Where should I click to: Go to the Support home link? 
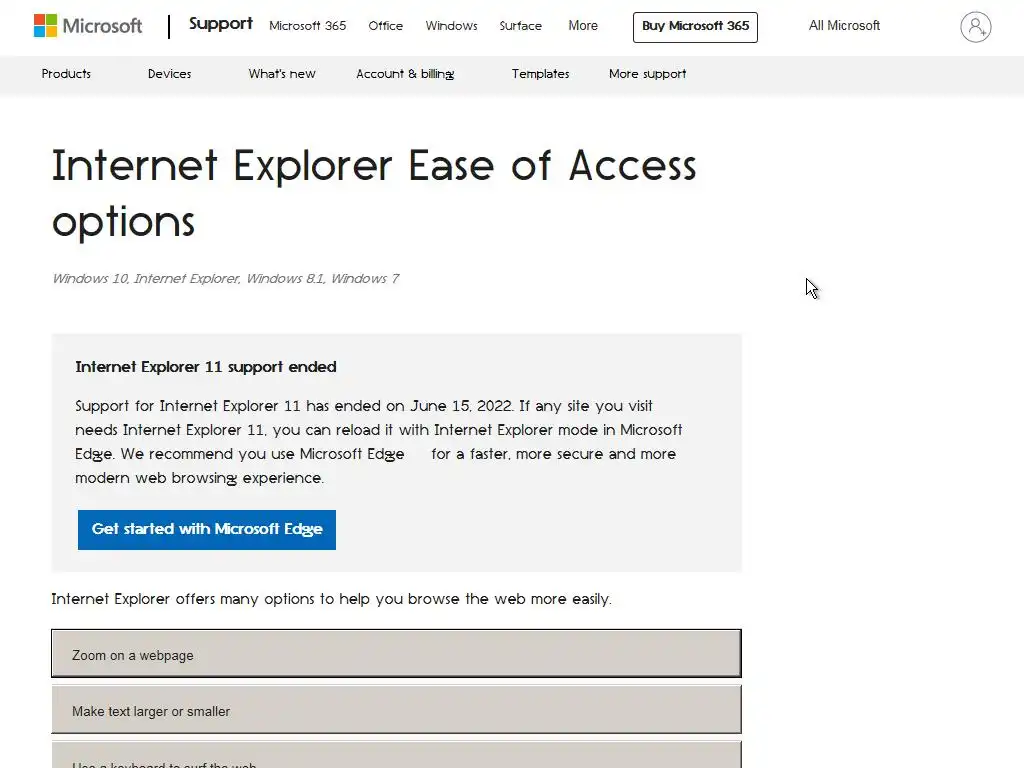coord(220,24)
